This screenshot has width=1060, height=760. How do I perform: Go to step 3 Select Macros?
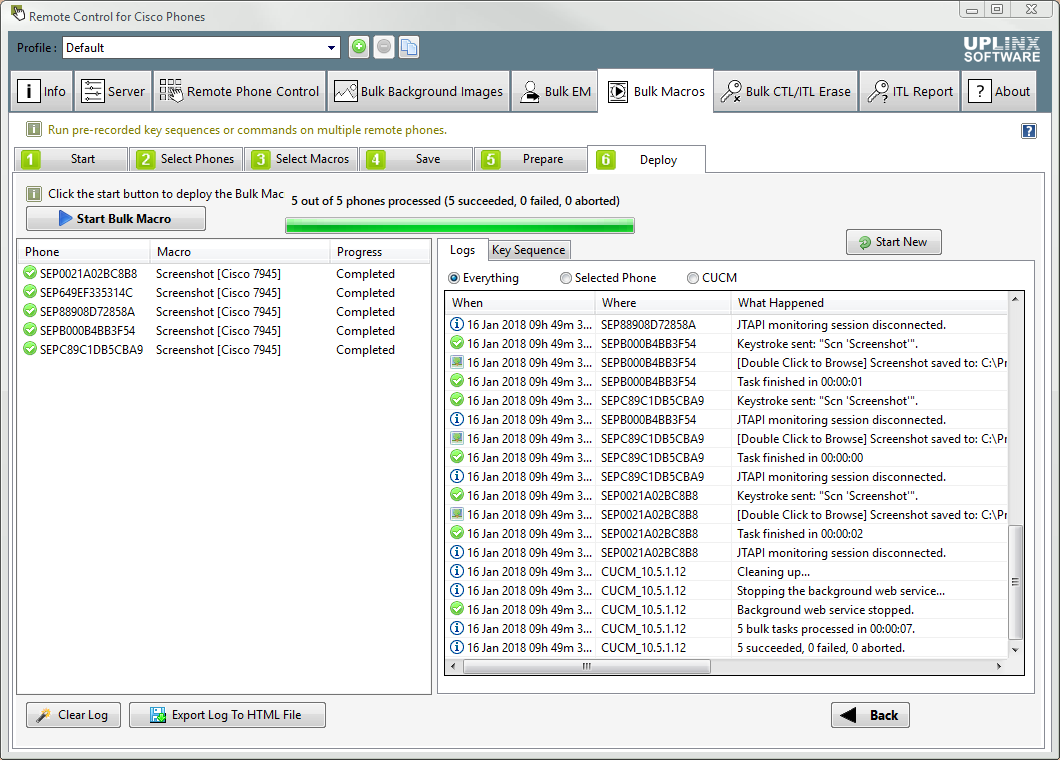point(301,159)
